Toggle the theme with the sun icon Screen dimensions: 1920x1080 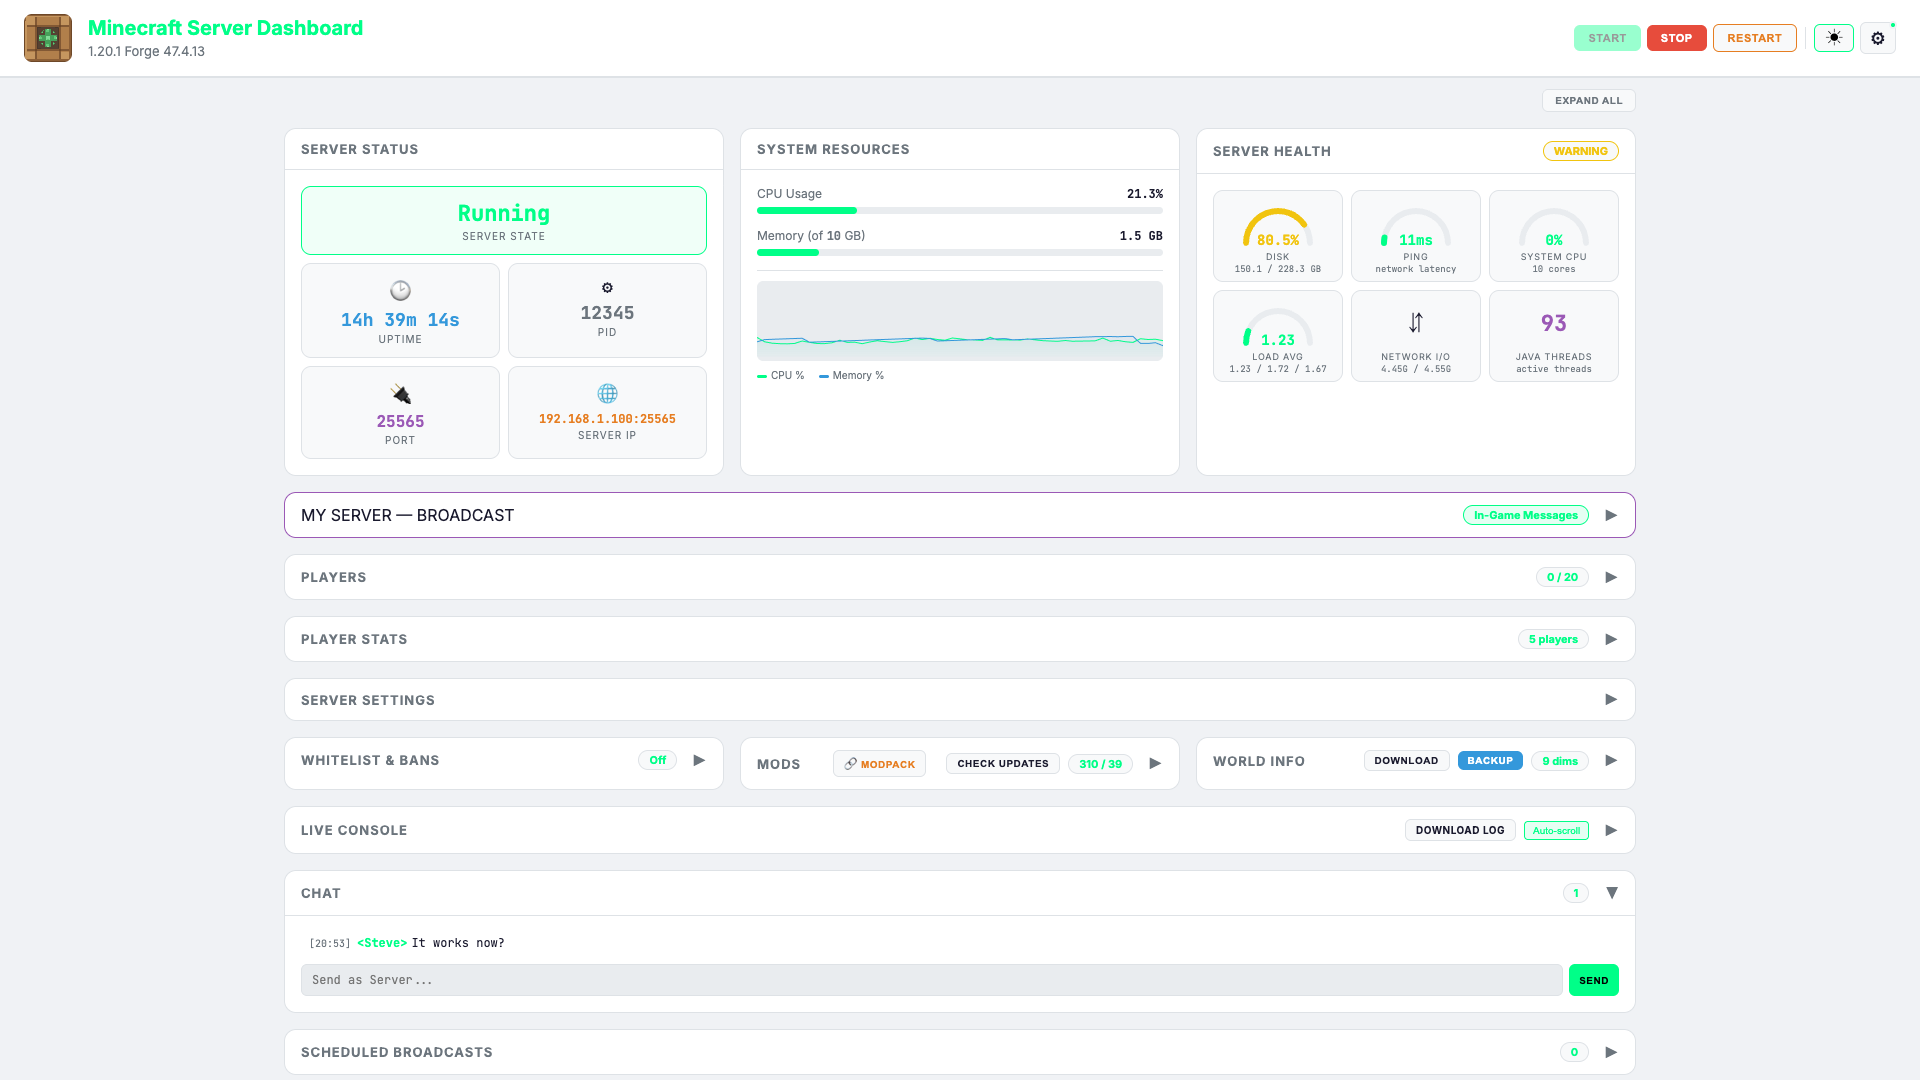pos(1833,37)
